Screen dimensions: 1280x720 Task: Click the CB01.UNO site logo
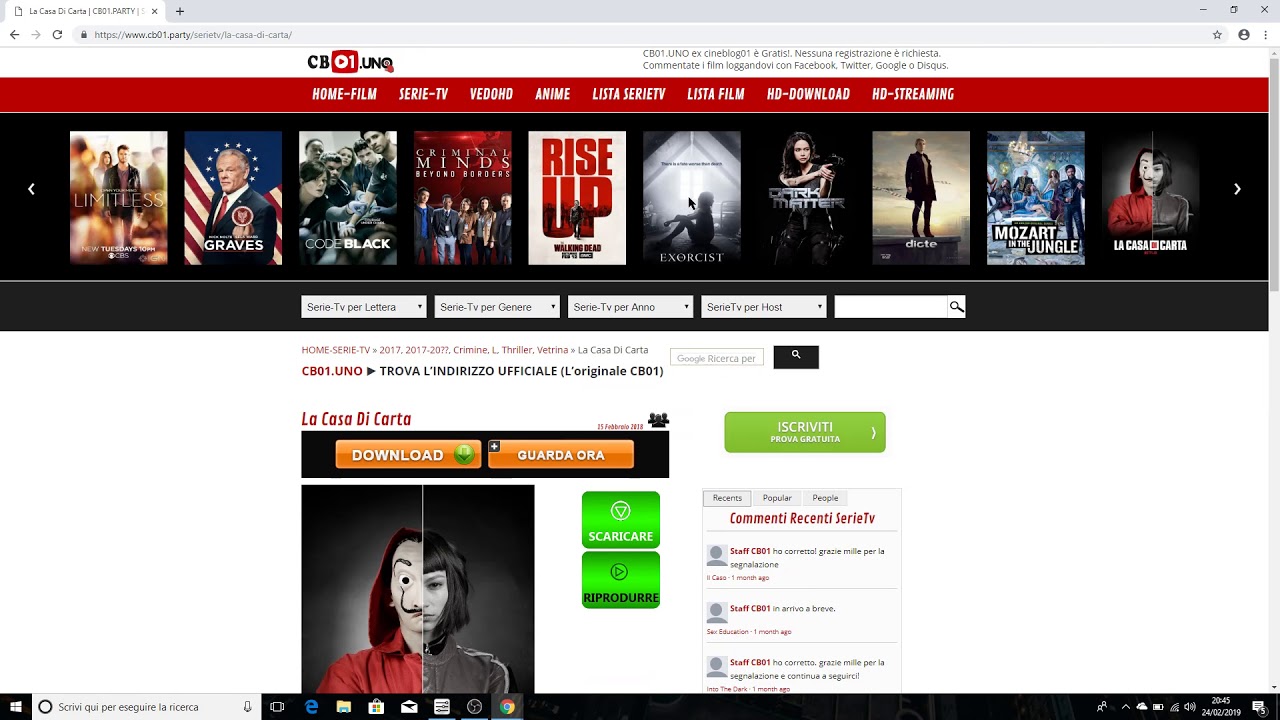click(x=350, y=62)
